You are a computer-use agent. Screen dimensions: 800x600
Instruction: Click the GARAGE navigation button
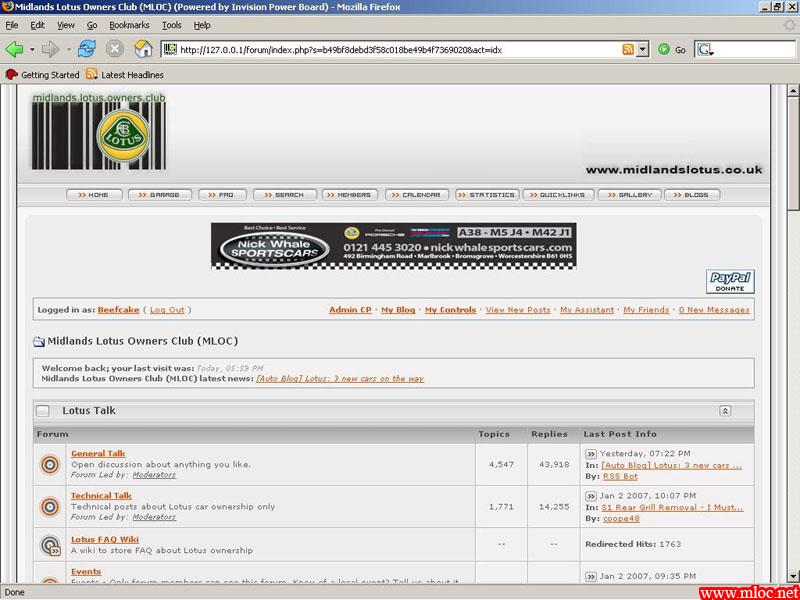click(160, 195)
